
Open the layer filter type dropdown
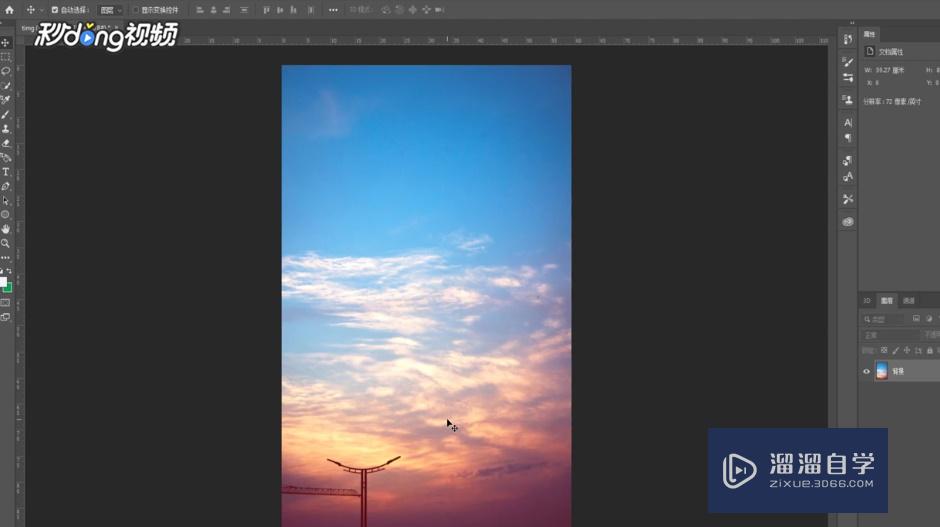pyautogui.click(x=884, y=319)
